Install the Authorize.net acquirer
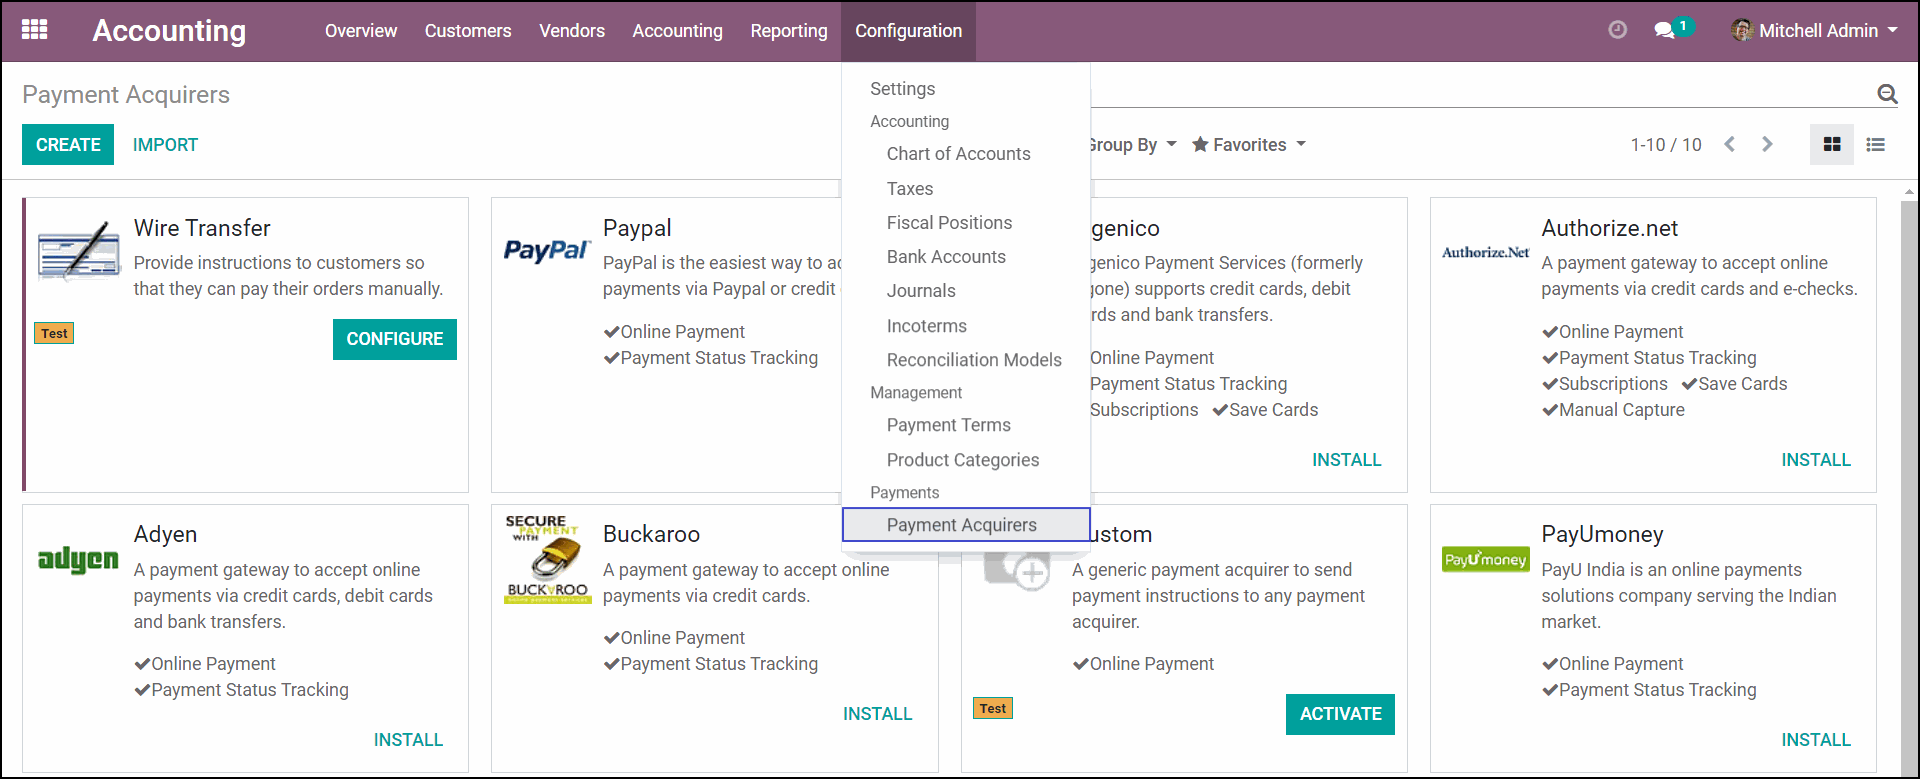The image size is (1920, 779). click(1816, 460)
